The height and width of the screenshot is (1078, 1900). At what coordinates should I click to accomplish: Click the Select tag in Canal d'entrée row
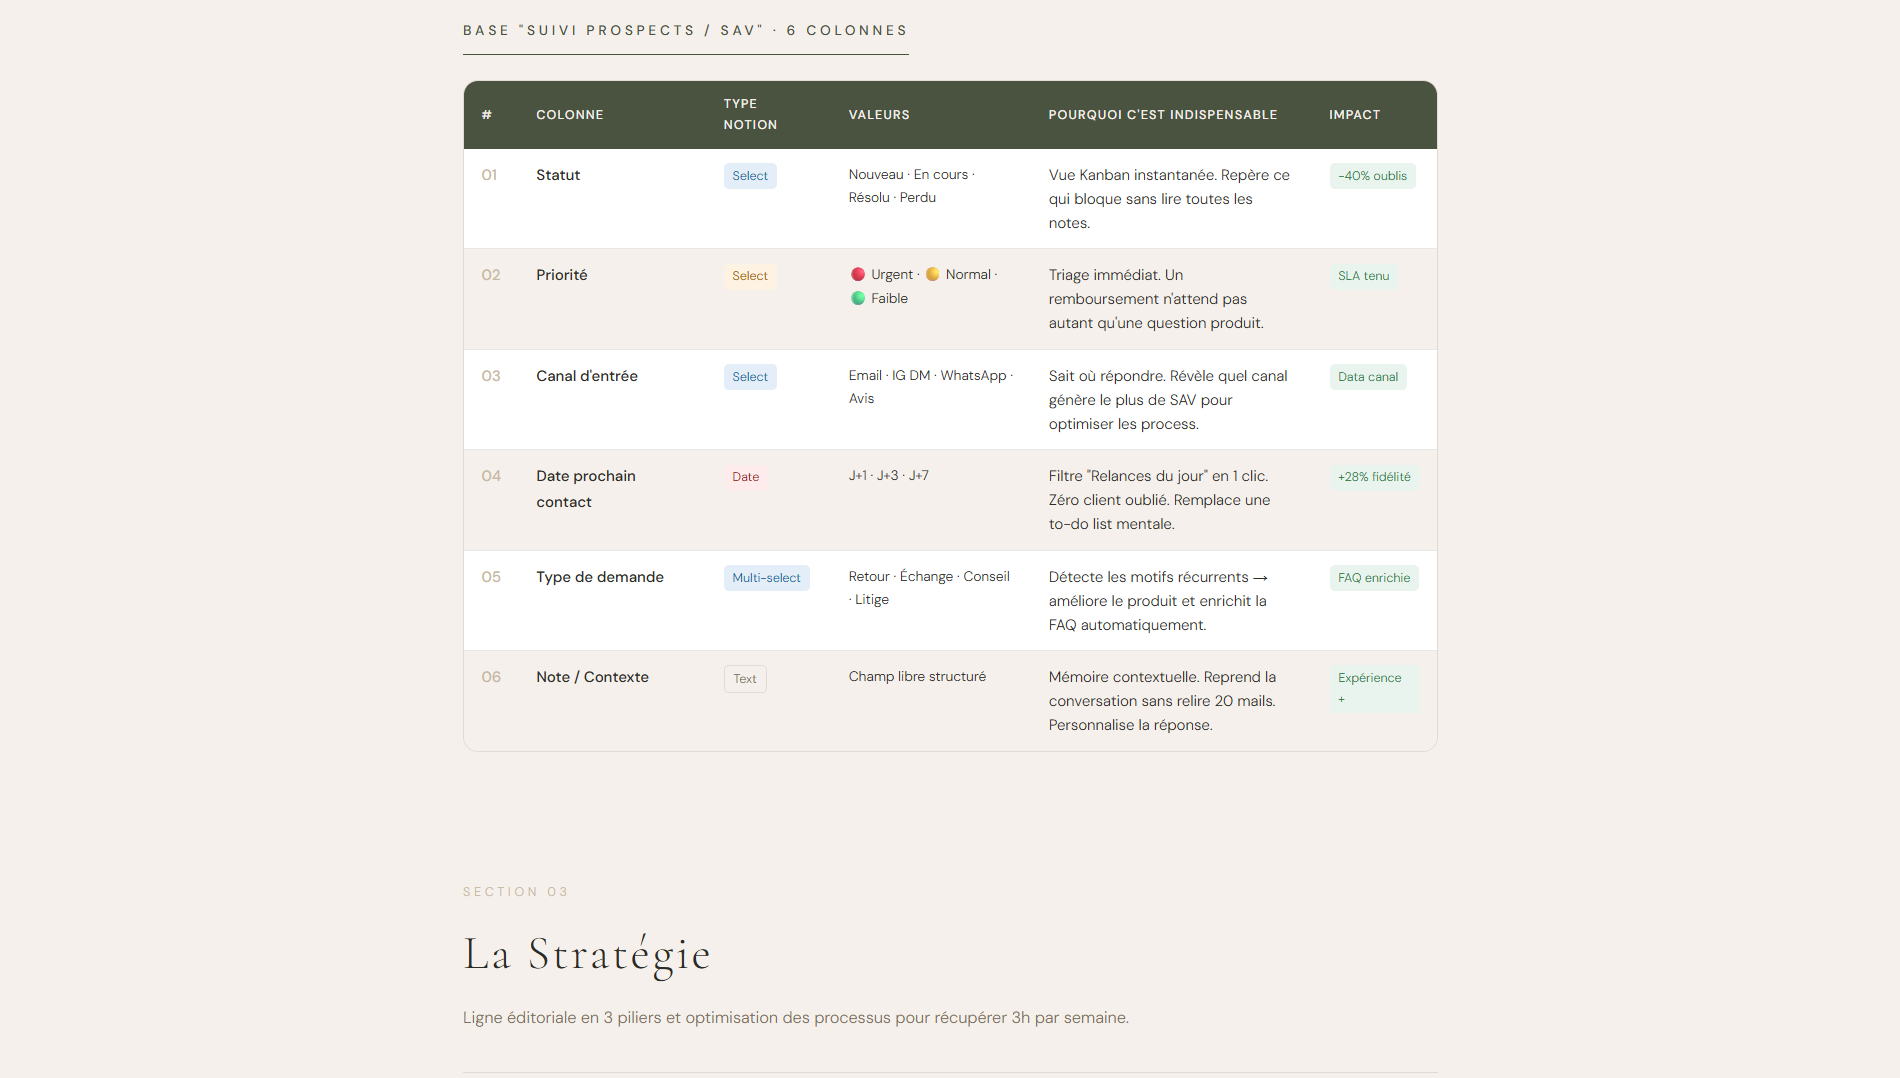point(750,377)
